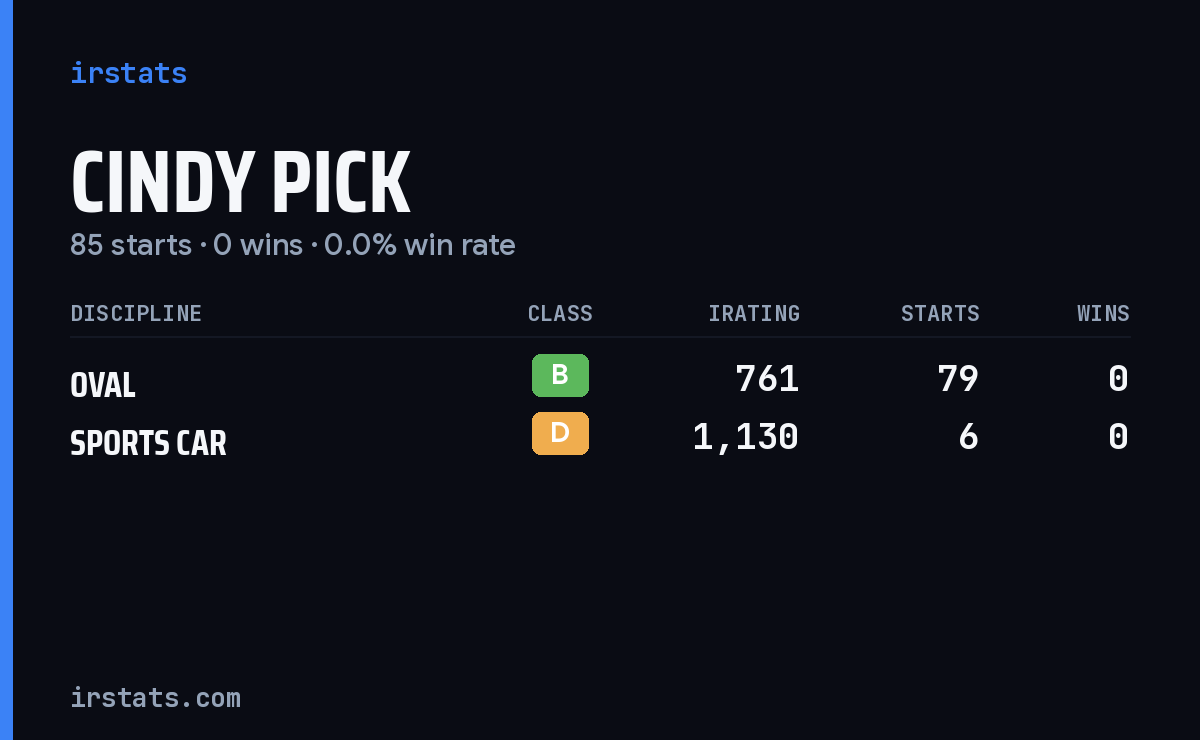The width and height of the screenshot is (1200, 740).
Task: Click the sports car wins value 0
Action: [1119, 437]
